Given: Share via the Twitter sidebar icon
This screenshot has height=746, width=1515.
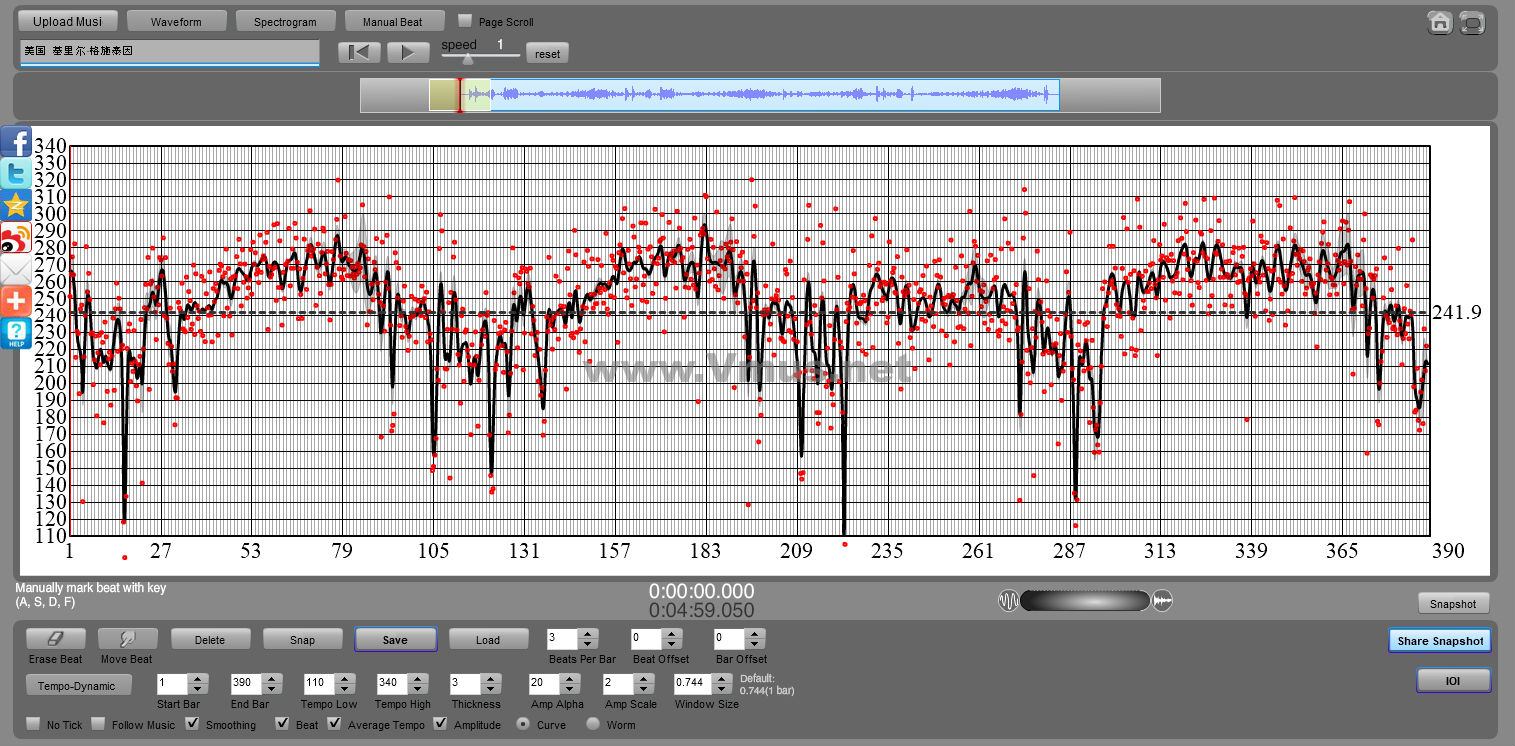Looking at the screenshot, I should click(x=15, y=174).
